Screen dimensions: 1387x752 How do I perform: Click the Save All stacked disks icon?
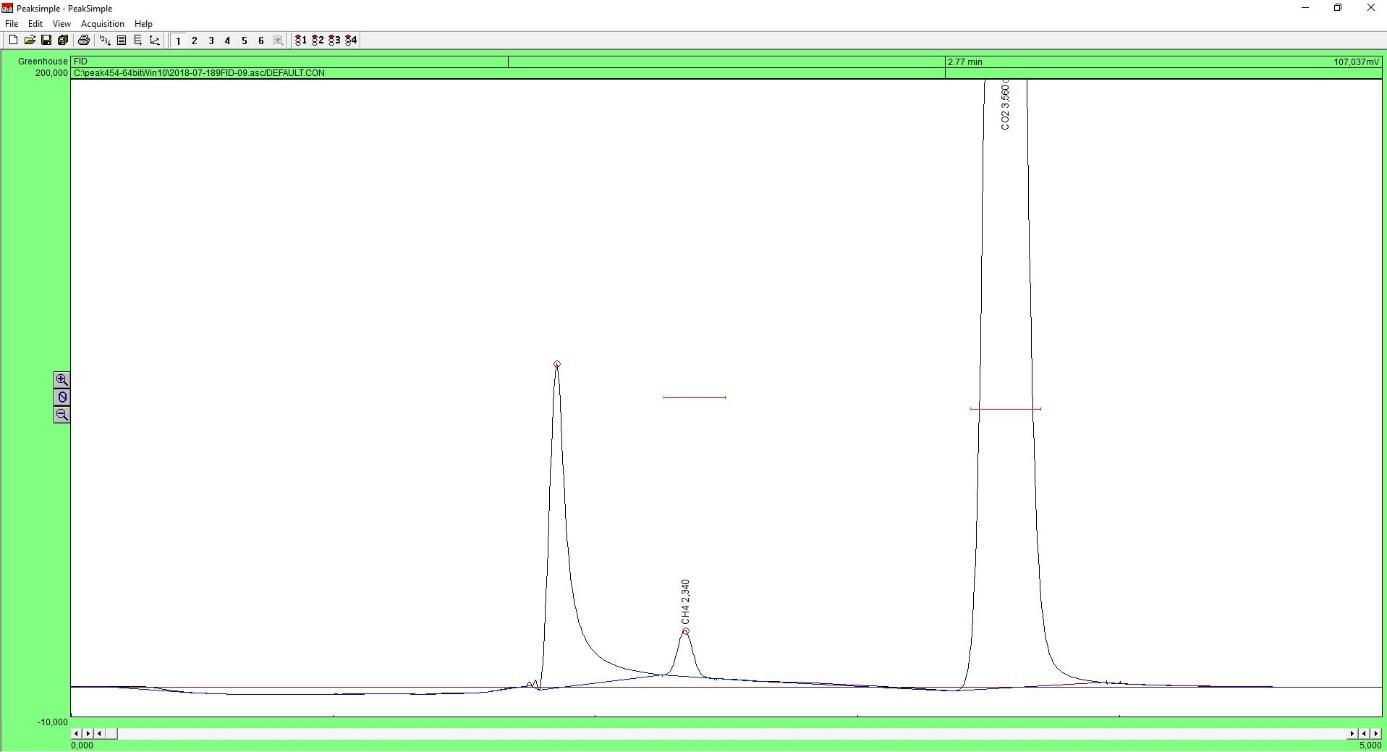point(62,40)
